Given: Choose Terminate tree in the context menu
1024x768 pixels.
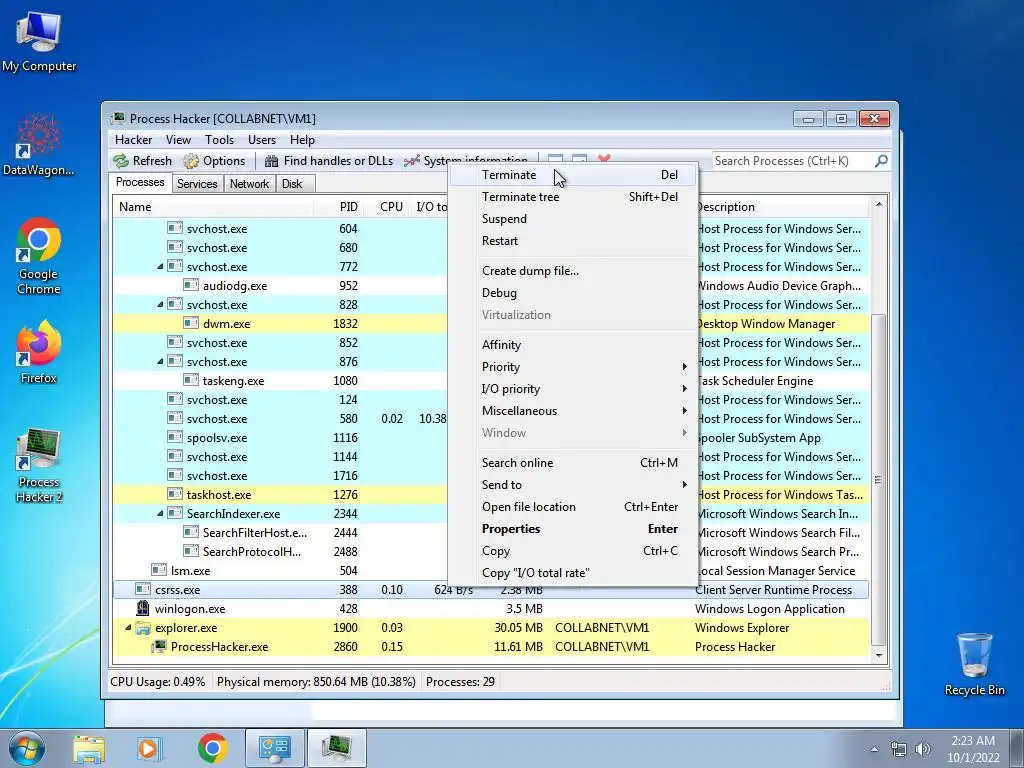Looking at the screenshot, I should (x=575, y=197).
